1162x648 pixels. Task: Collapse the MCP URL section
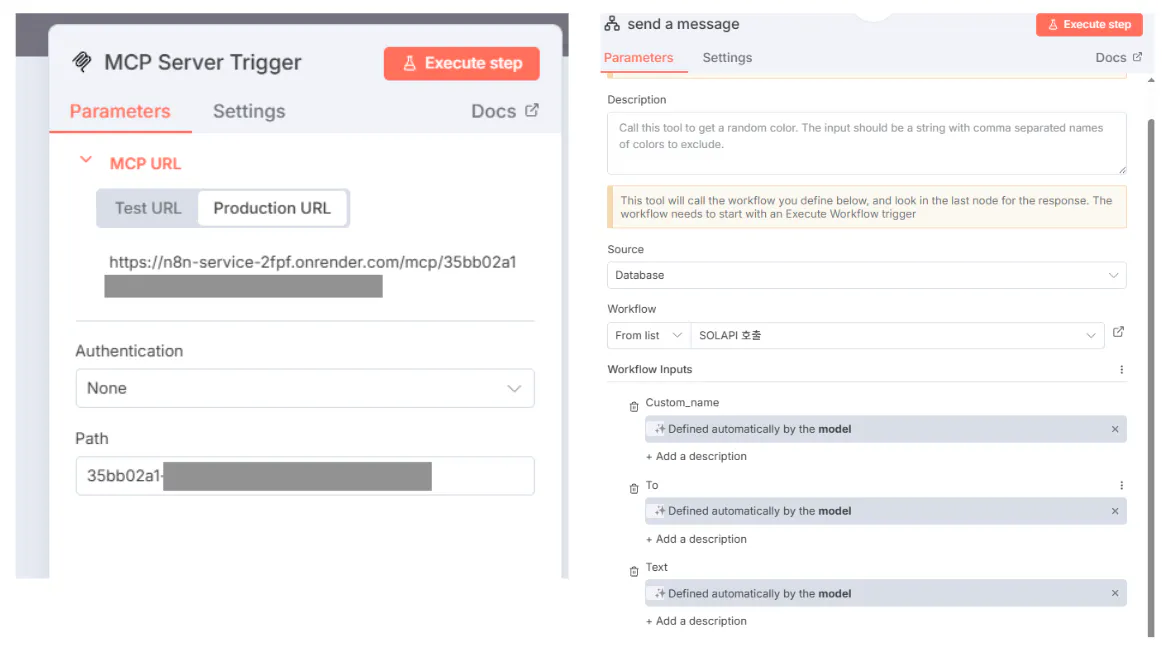point(86,161)
